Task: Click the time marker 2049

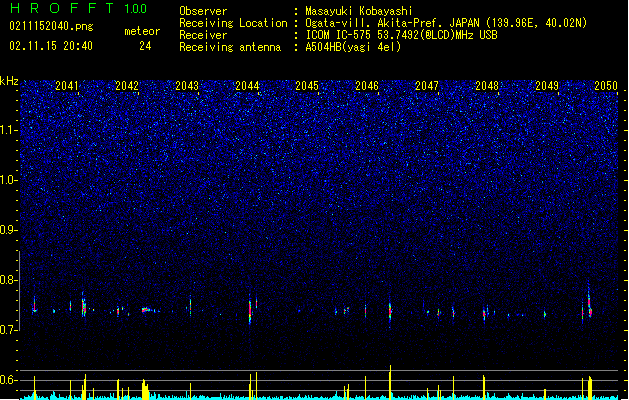Action: tap(547, 85)
